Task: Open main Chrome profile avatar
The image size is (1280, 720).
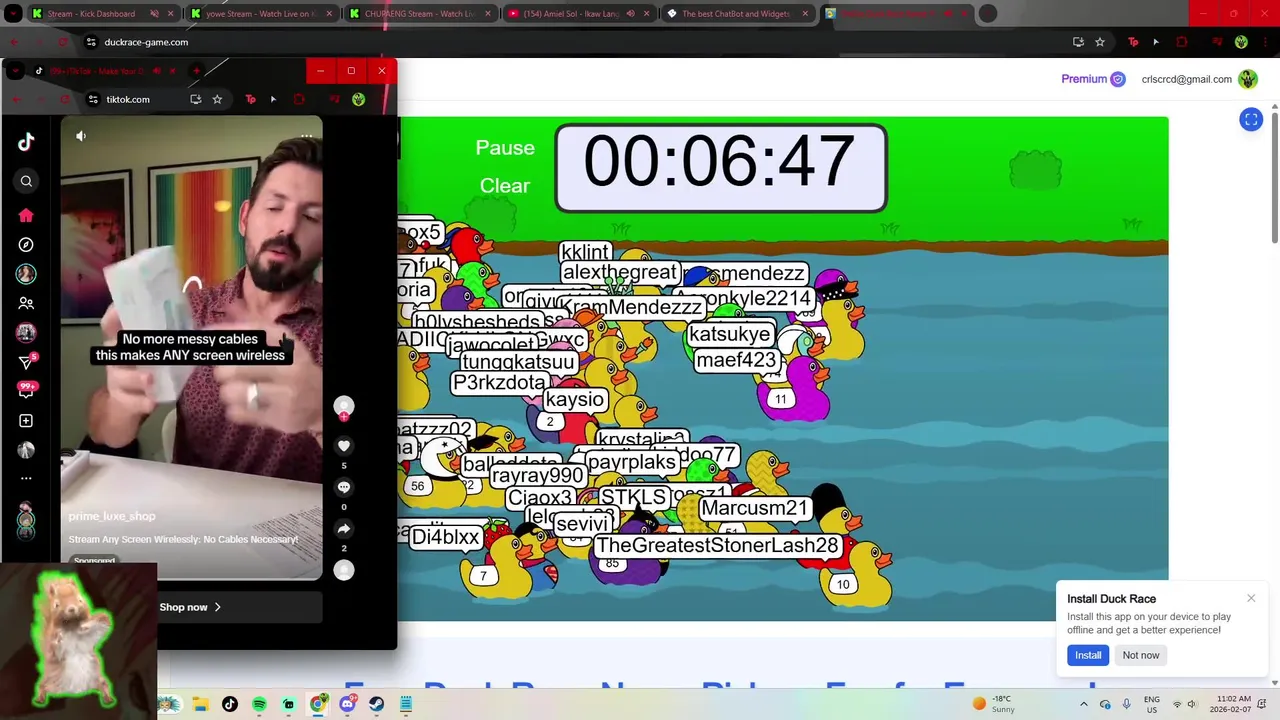Action: point(1241,42)
